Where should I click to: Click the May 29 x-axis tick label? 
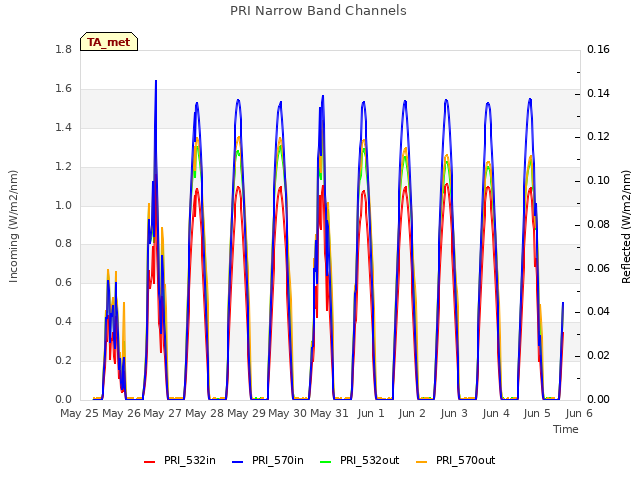246,413
